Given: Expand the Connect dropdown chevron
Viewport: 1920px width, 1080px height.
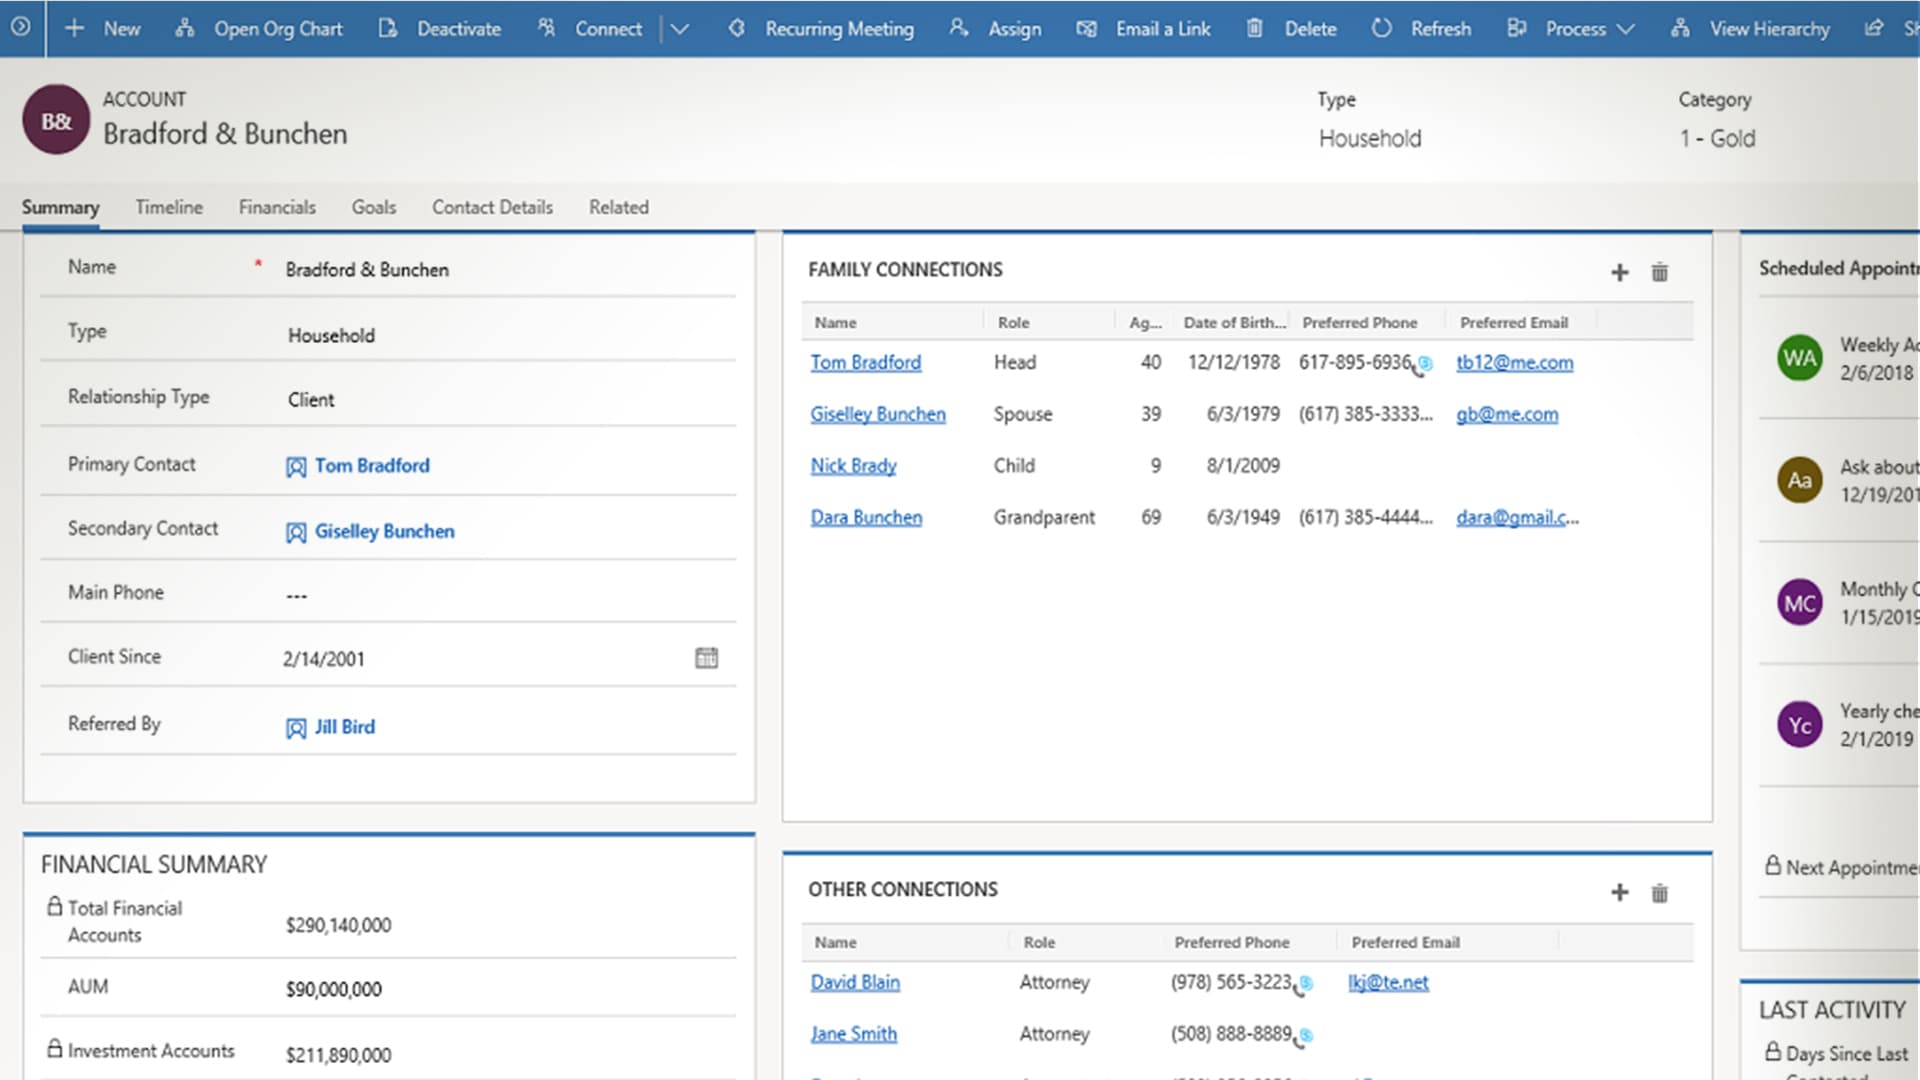Looking at the screenshot, I should (680, 28).
